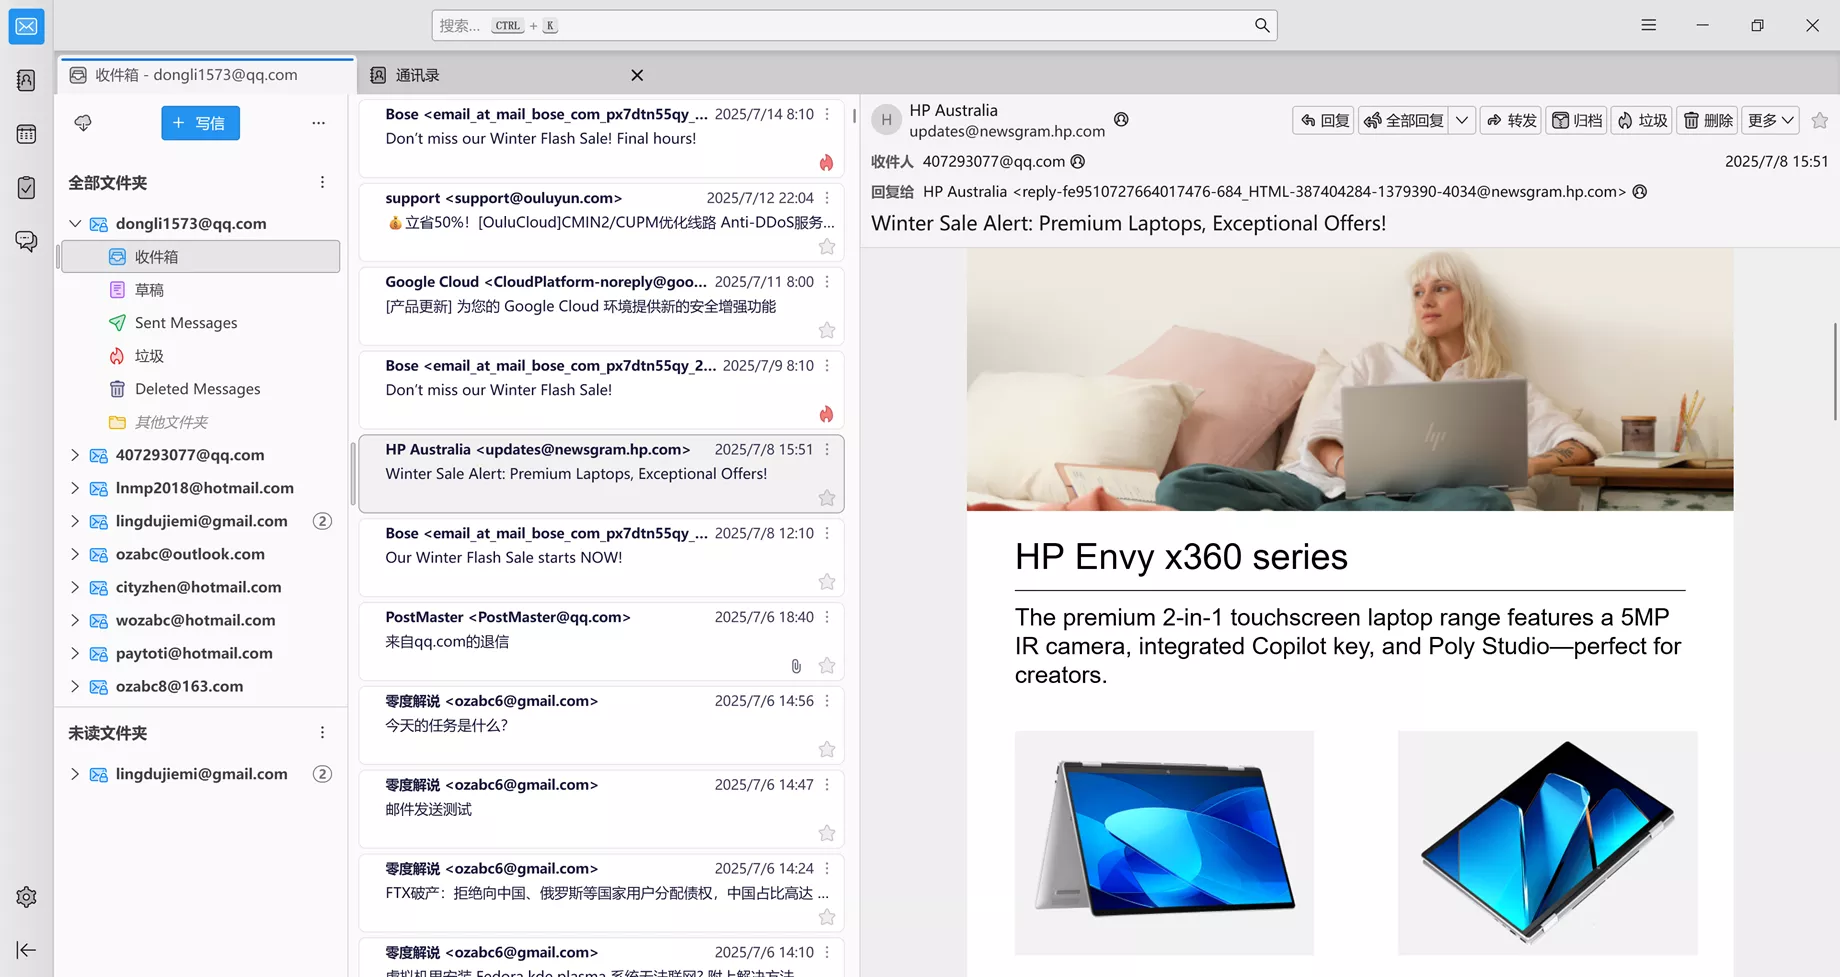Star the FTX破产 message
The image size is (1840, 977).
point(827,917)
